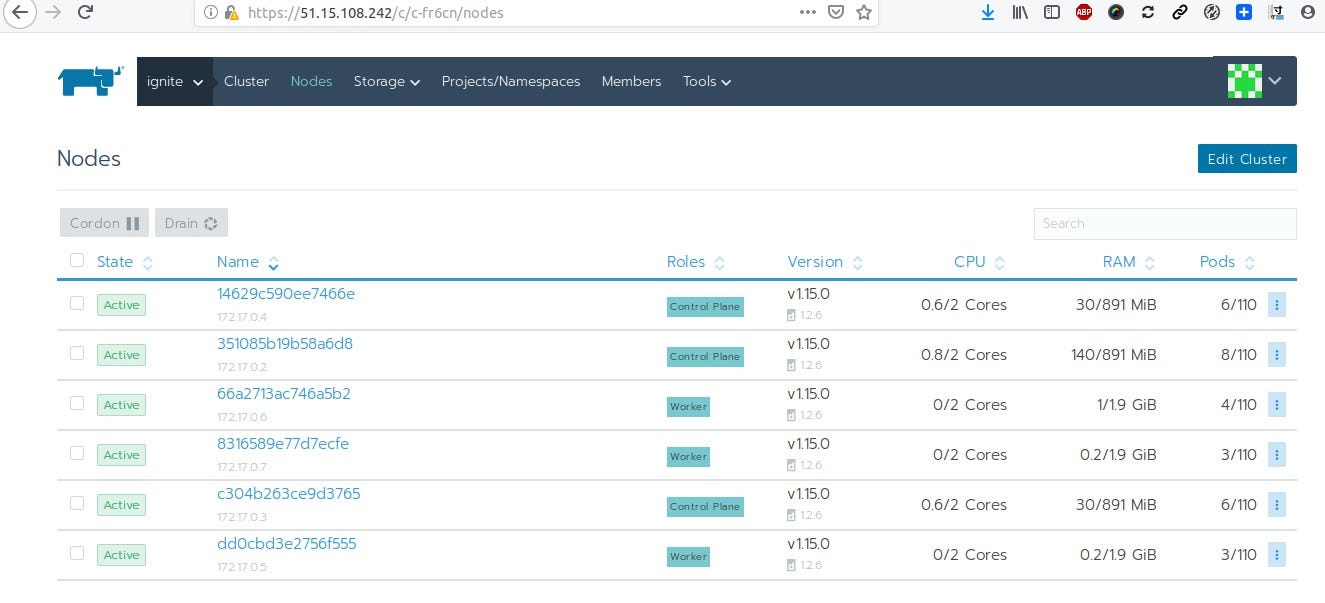1325x603 pixels.
Task: Click the Firefox account icon in toolbar
Action: coord(1308,13)
